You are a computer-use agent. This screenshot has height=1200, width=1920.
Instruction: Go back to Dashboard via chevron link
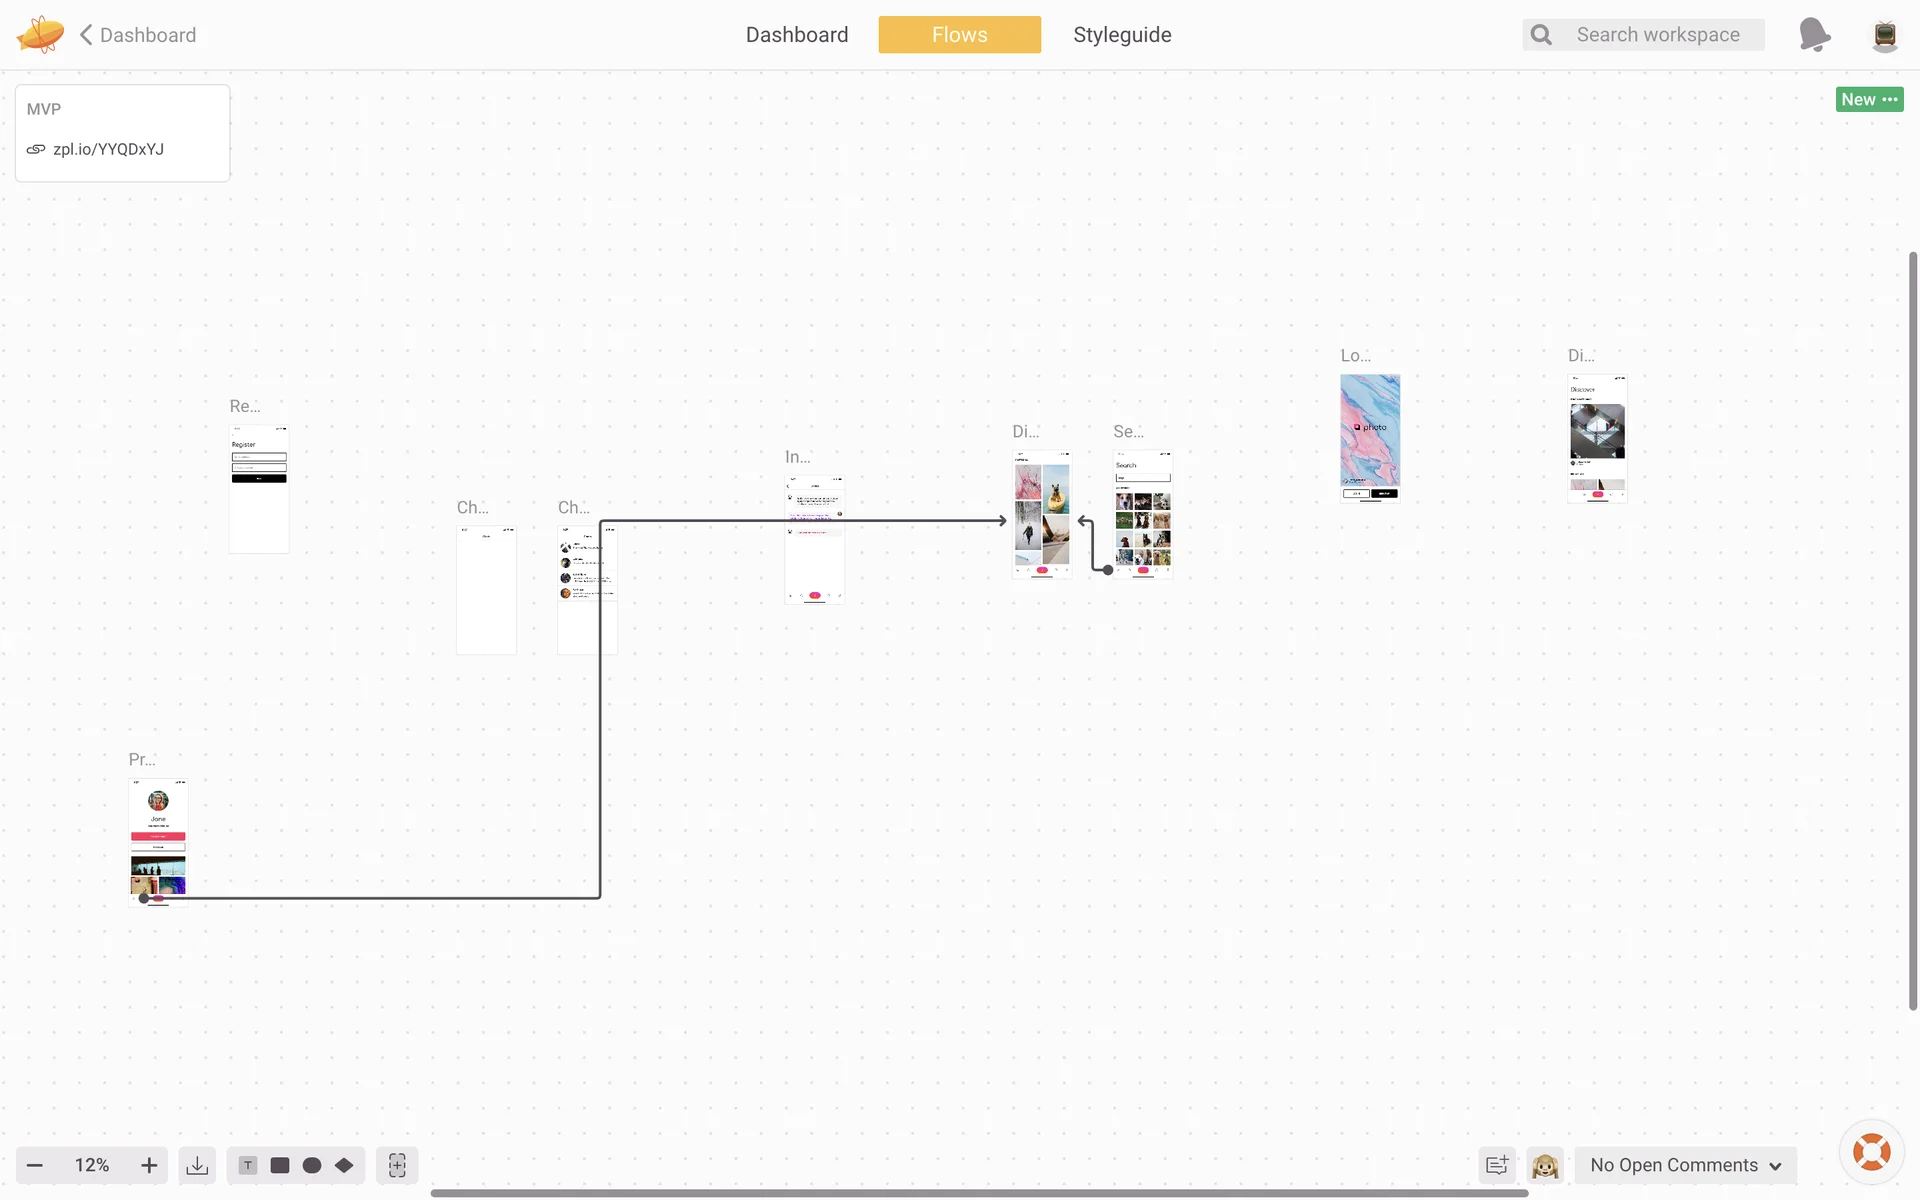[138, 35]
